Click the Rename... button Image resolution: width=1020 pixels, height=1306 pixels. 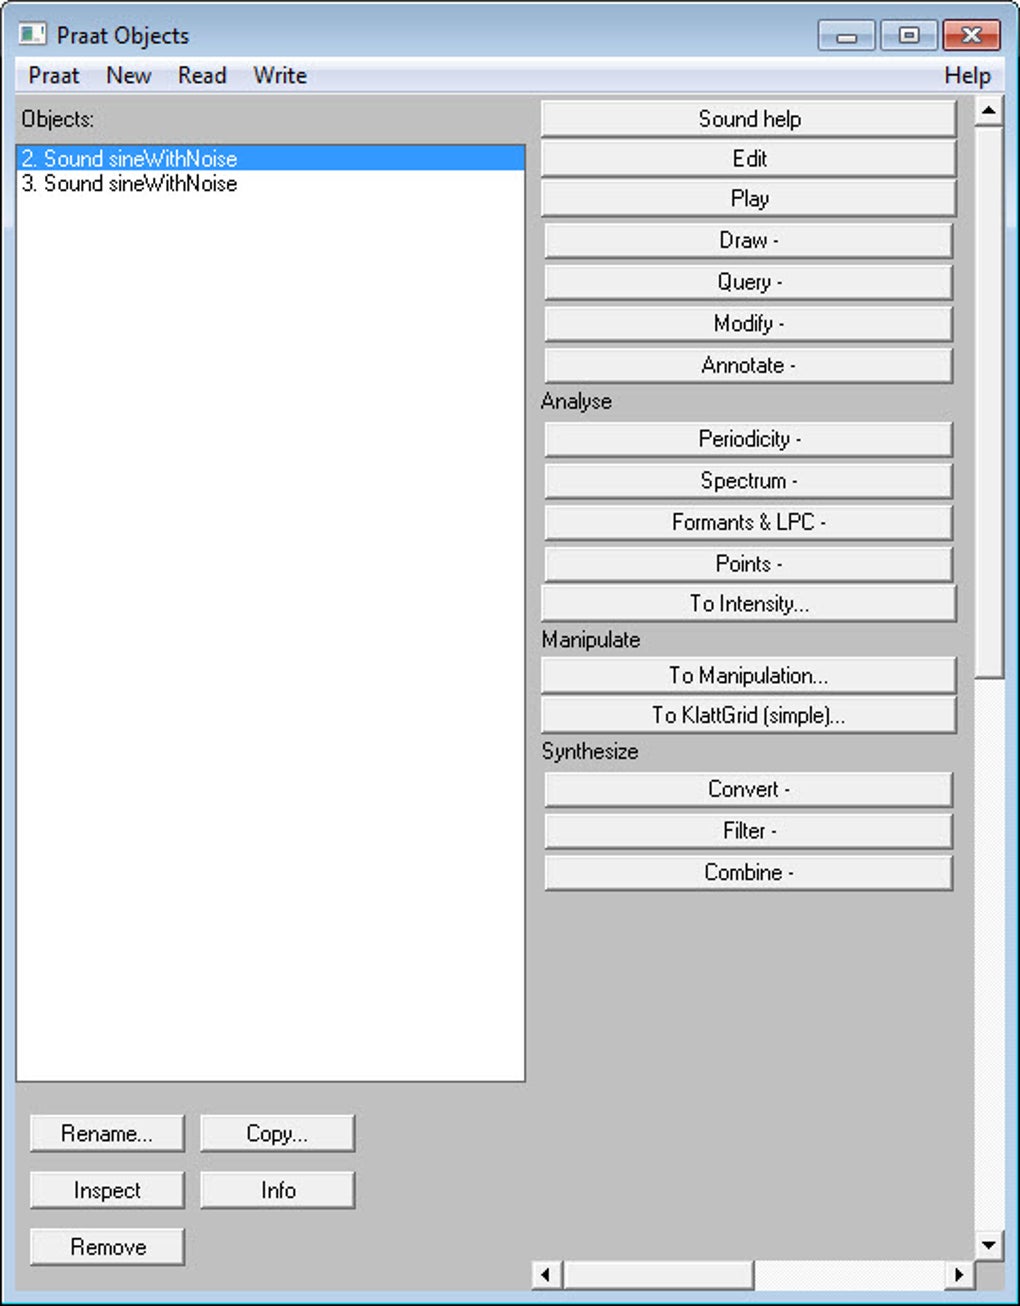click(x=107, y=1134)
